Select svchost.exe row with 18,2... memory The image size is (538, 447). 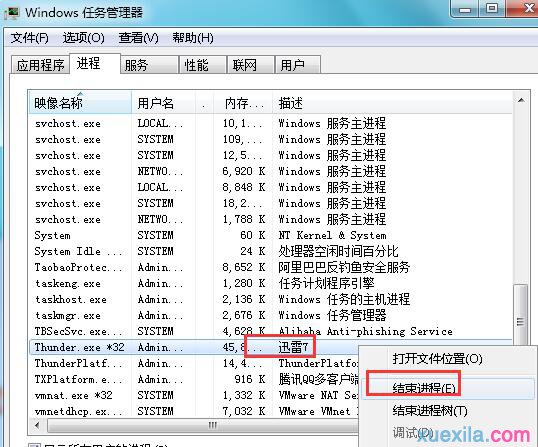(x=271, y=203)
